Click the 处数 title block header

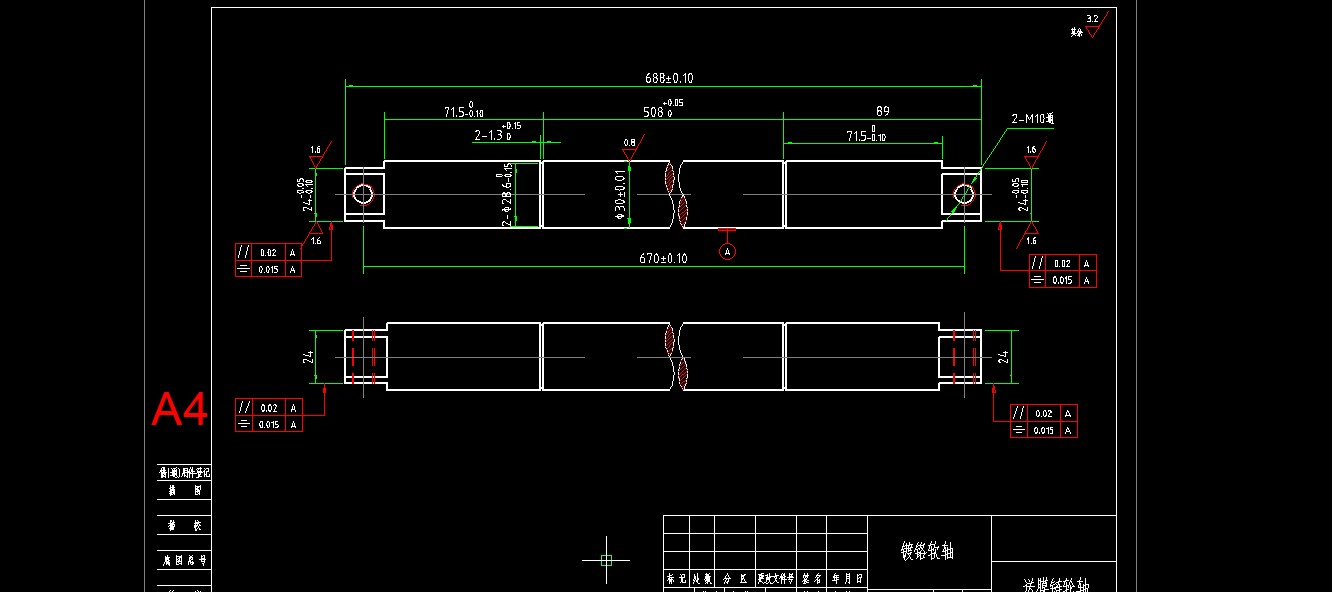coord(701,578)
